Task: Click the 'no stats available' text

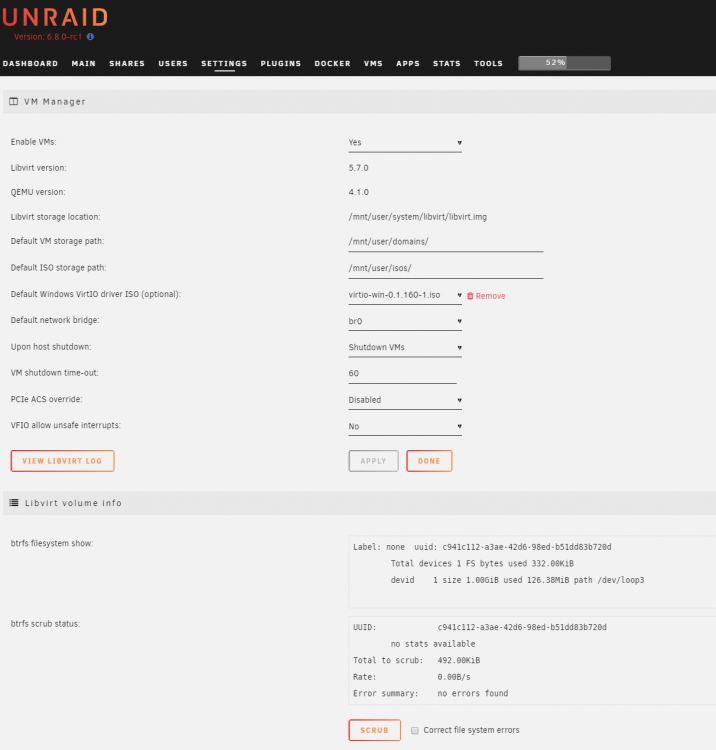Action: click(x=433, y=644)
